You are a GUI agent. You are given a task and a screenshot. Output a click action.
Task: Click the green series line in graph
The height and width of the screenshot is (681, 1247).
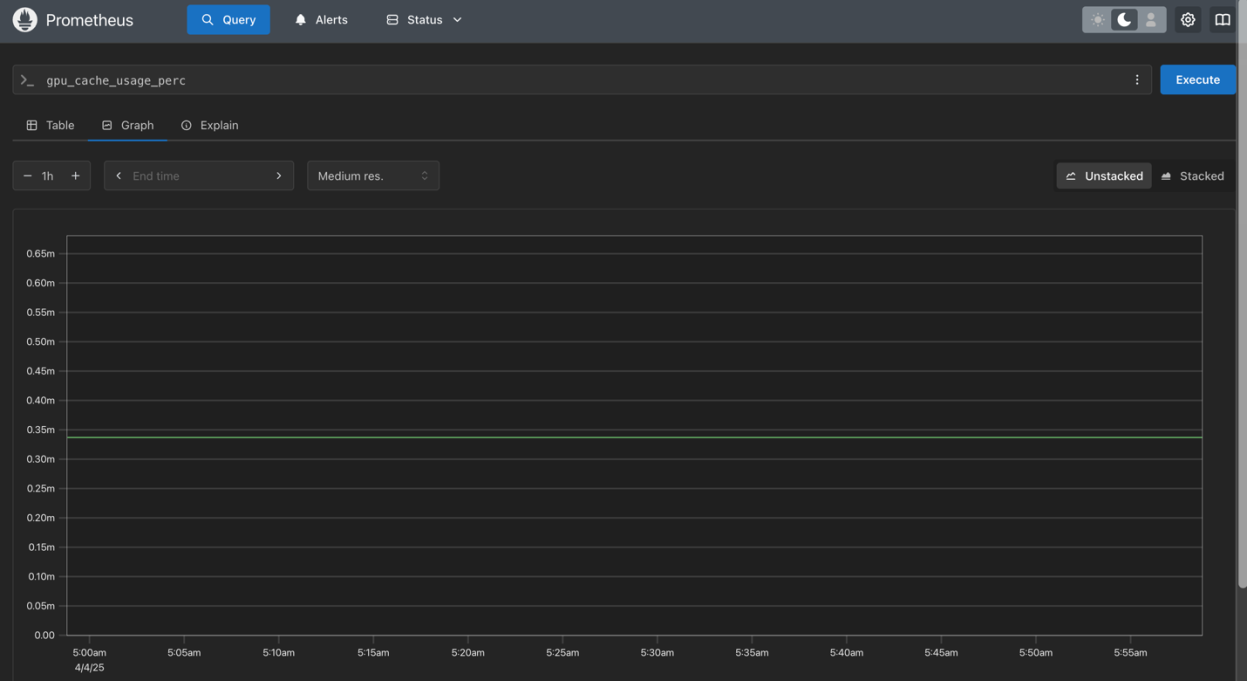(x=634, y=437)
